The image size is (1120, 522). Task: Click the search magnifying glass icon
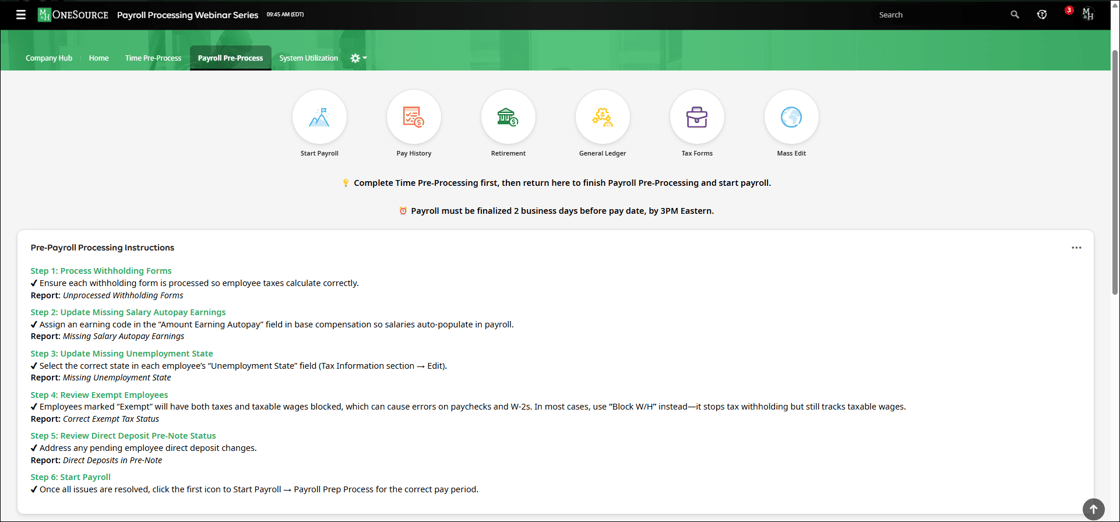pos(1014,15)
